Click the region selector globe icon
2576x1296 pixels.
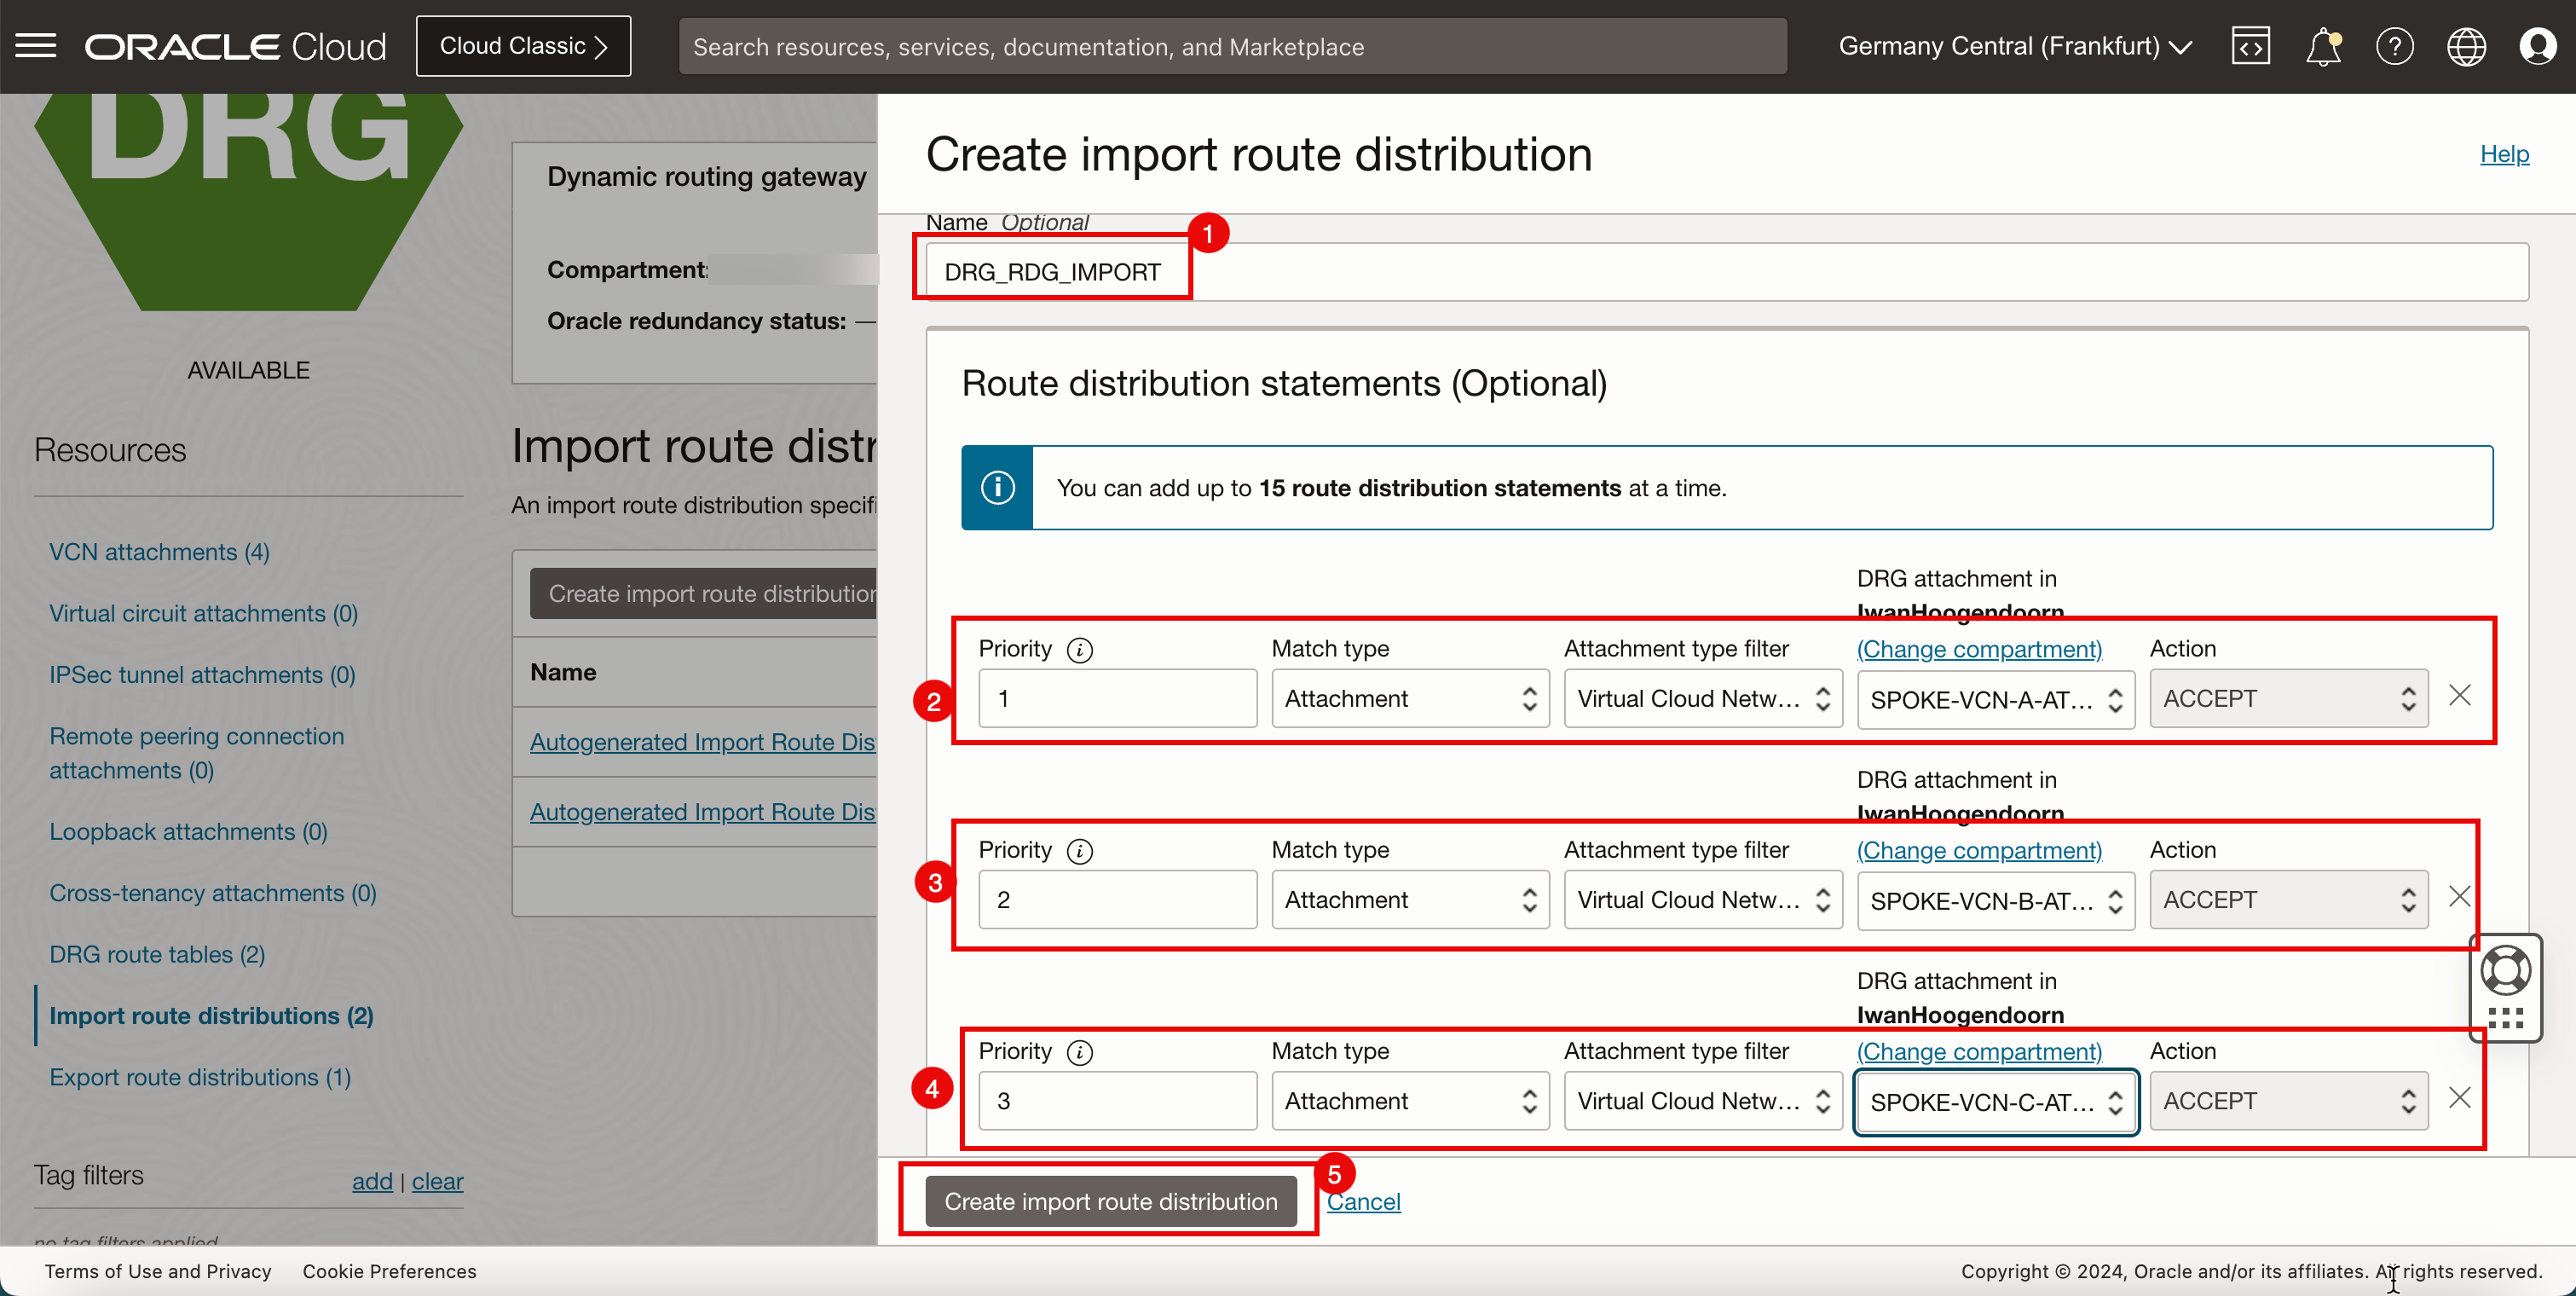tap(2467, 46)
